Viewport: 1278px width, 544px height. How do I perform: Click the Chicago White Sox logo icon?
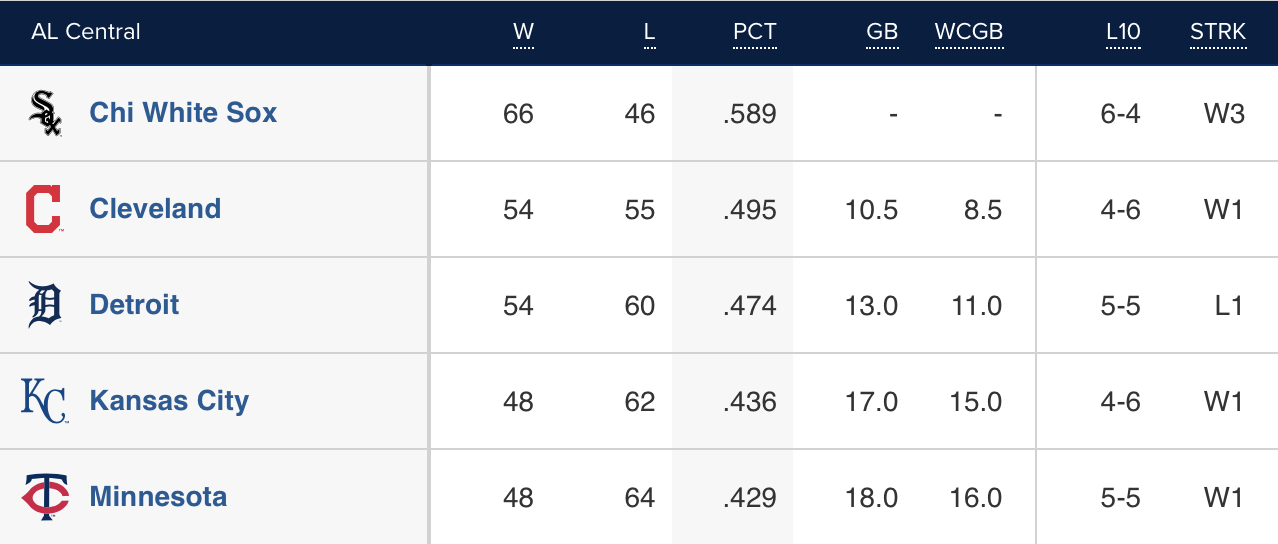tap(45, 113)
